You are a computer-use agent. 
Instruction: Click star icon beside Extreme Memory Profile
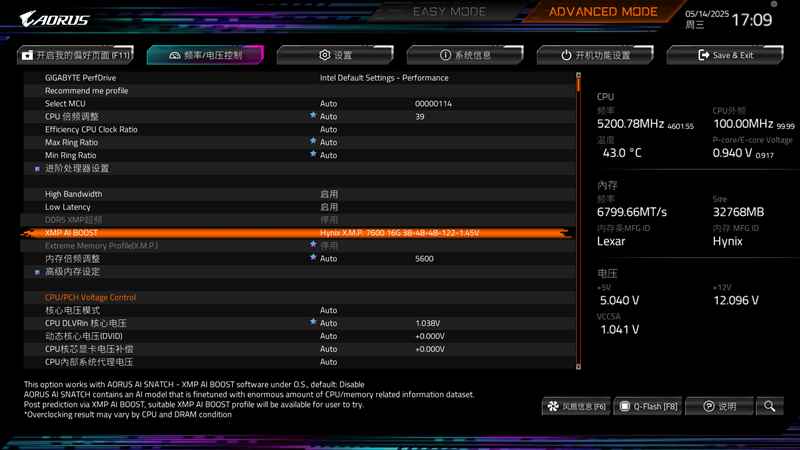click(313, 245)
